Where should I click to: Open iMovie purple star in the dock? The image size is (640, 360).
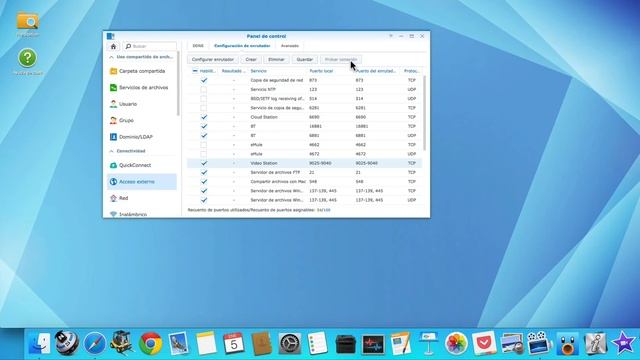click(623, 343)
